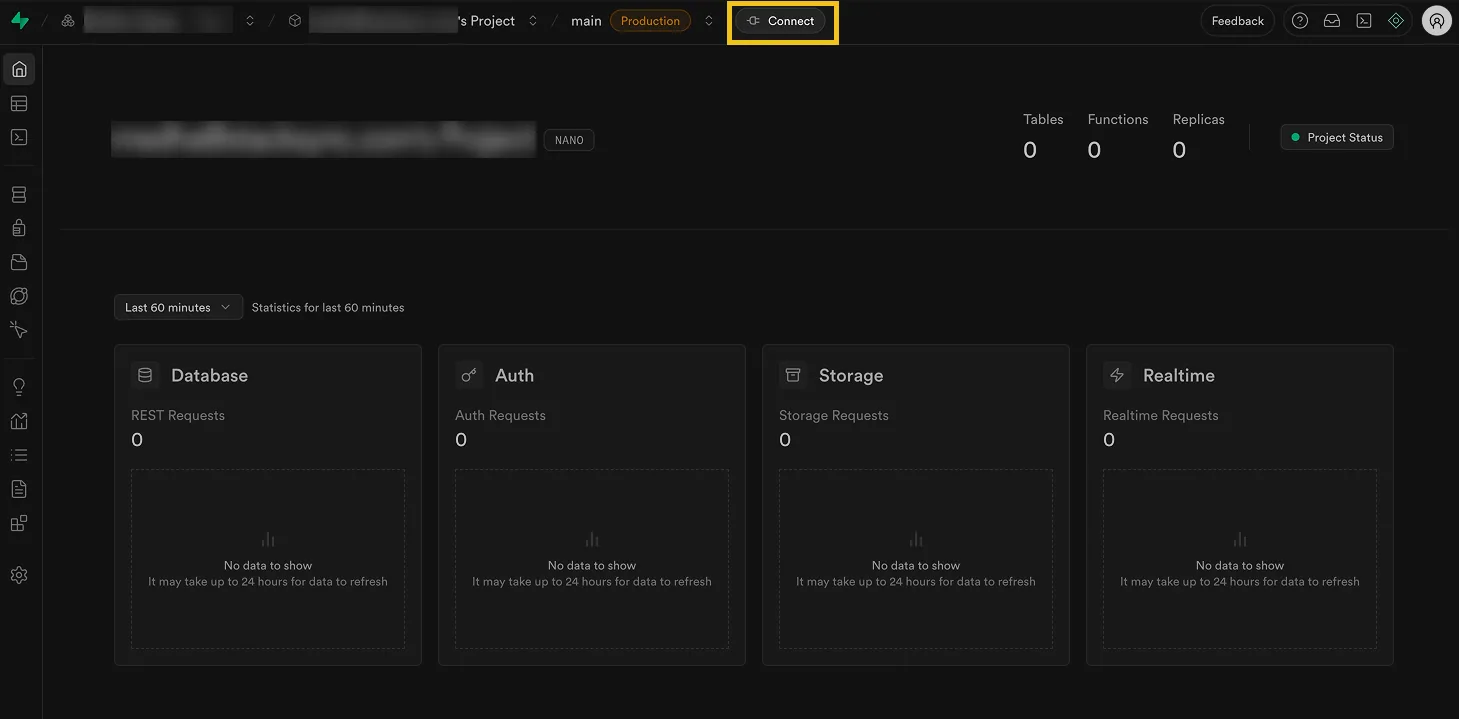Image resolution: width=1459 pixels, height=719 pixels.
Task: Click the Replicas count label
Action: click(1199, 119)
